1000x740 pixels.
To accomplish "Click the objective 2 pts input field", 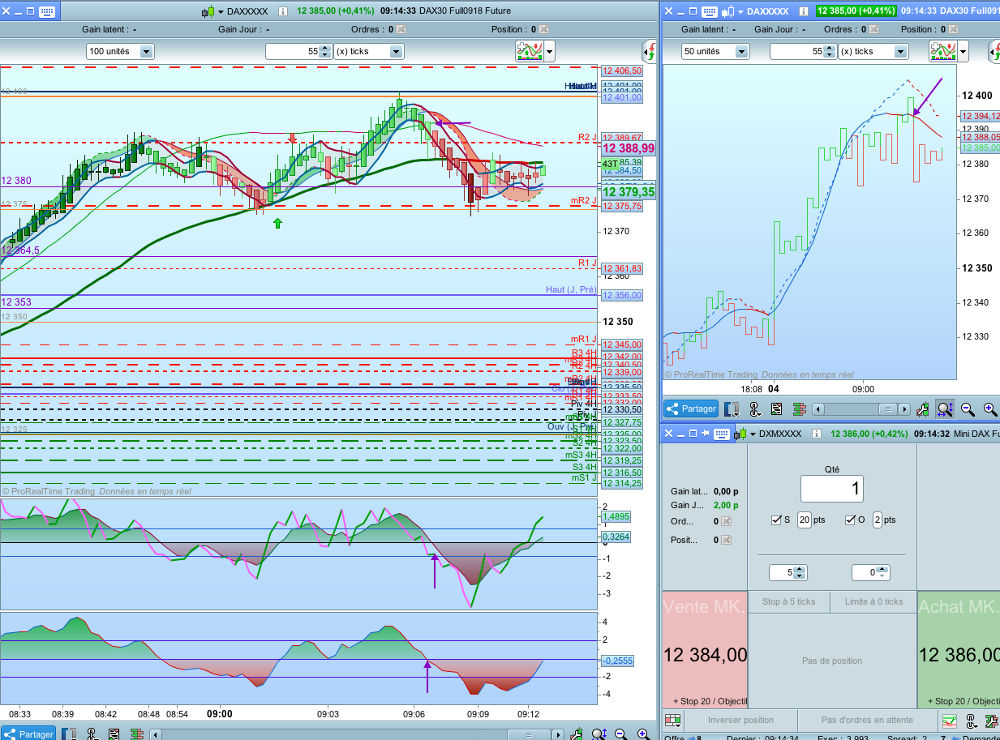I will coord(878,520).
